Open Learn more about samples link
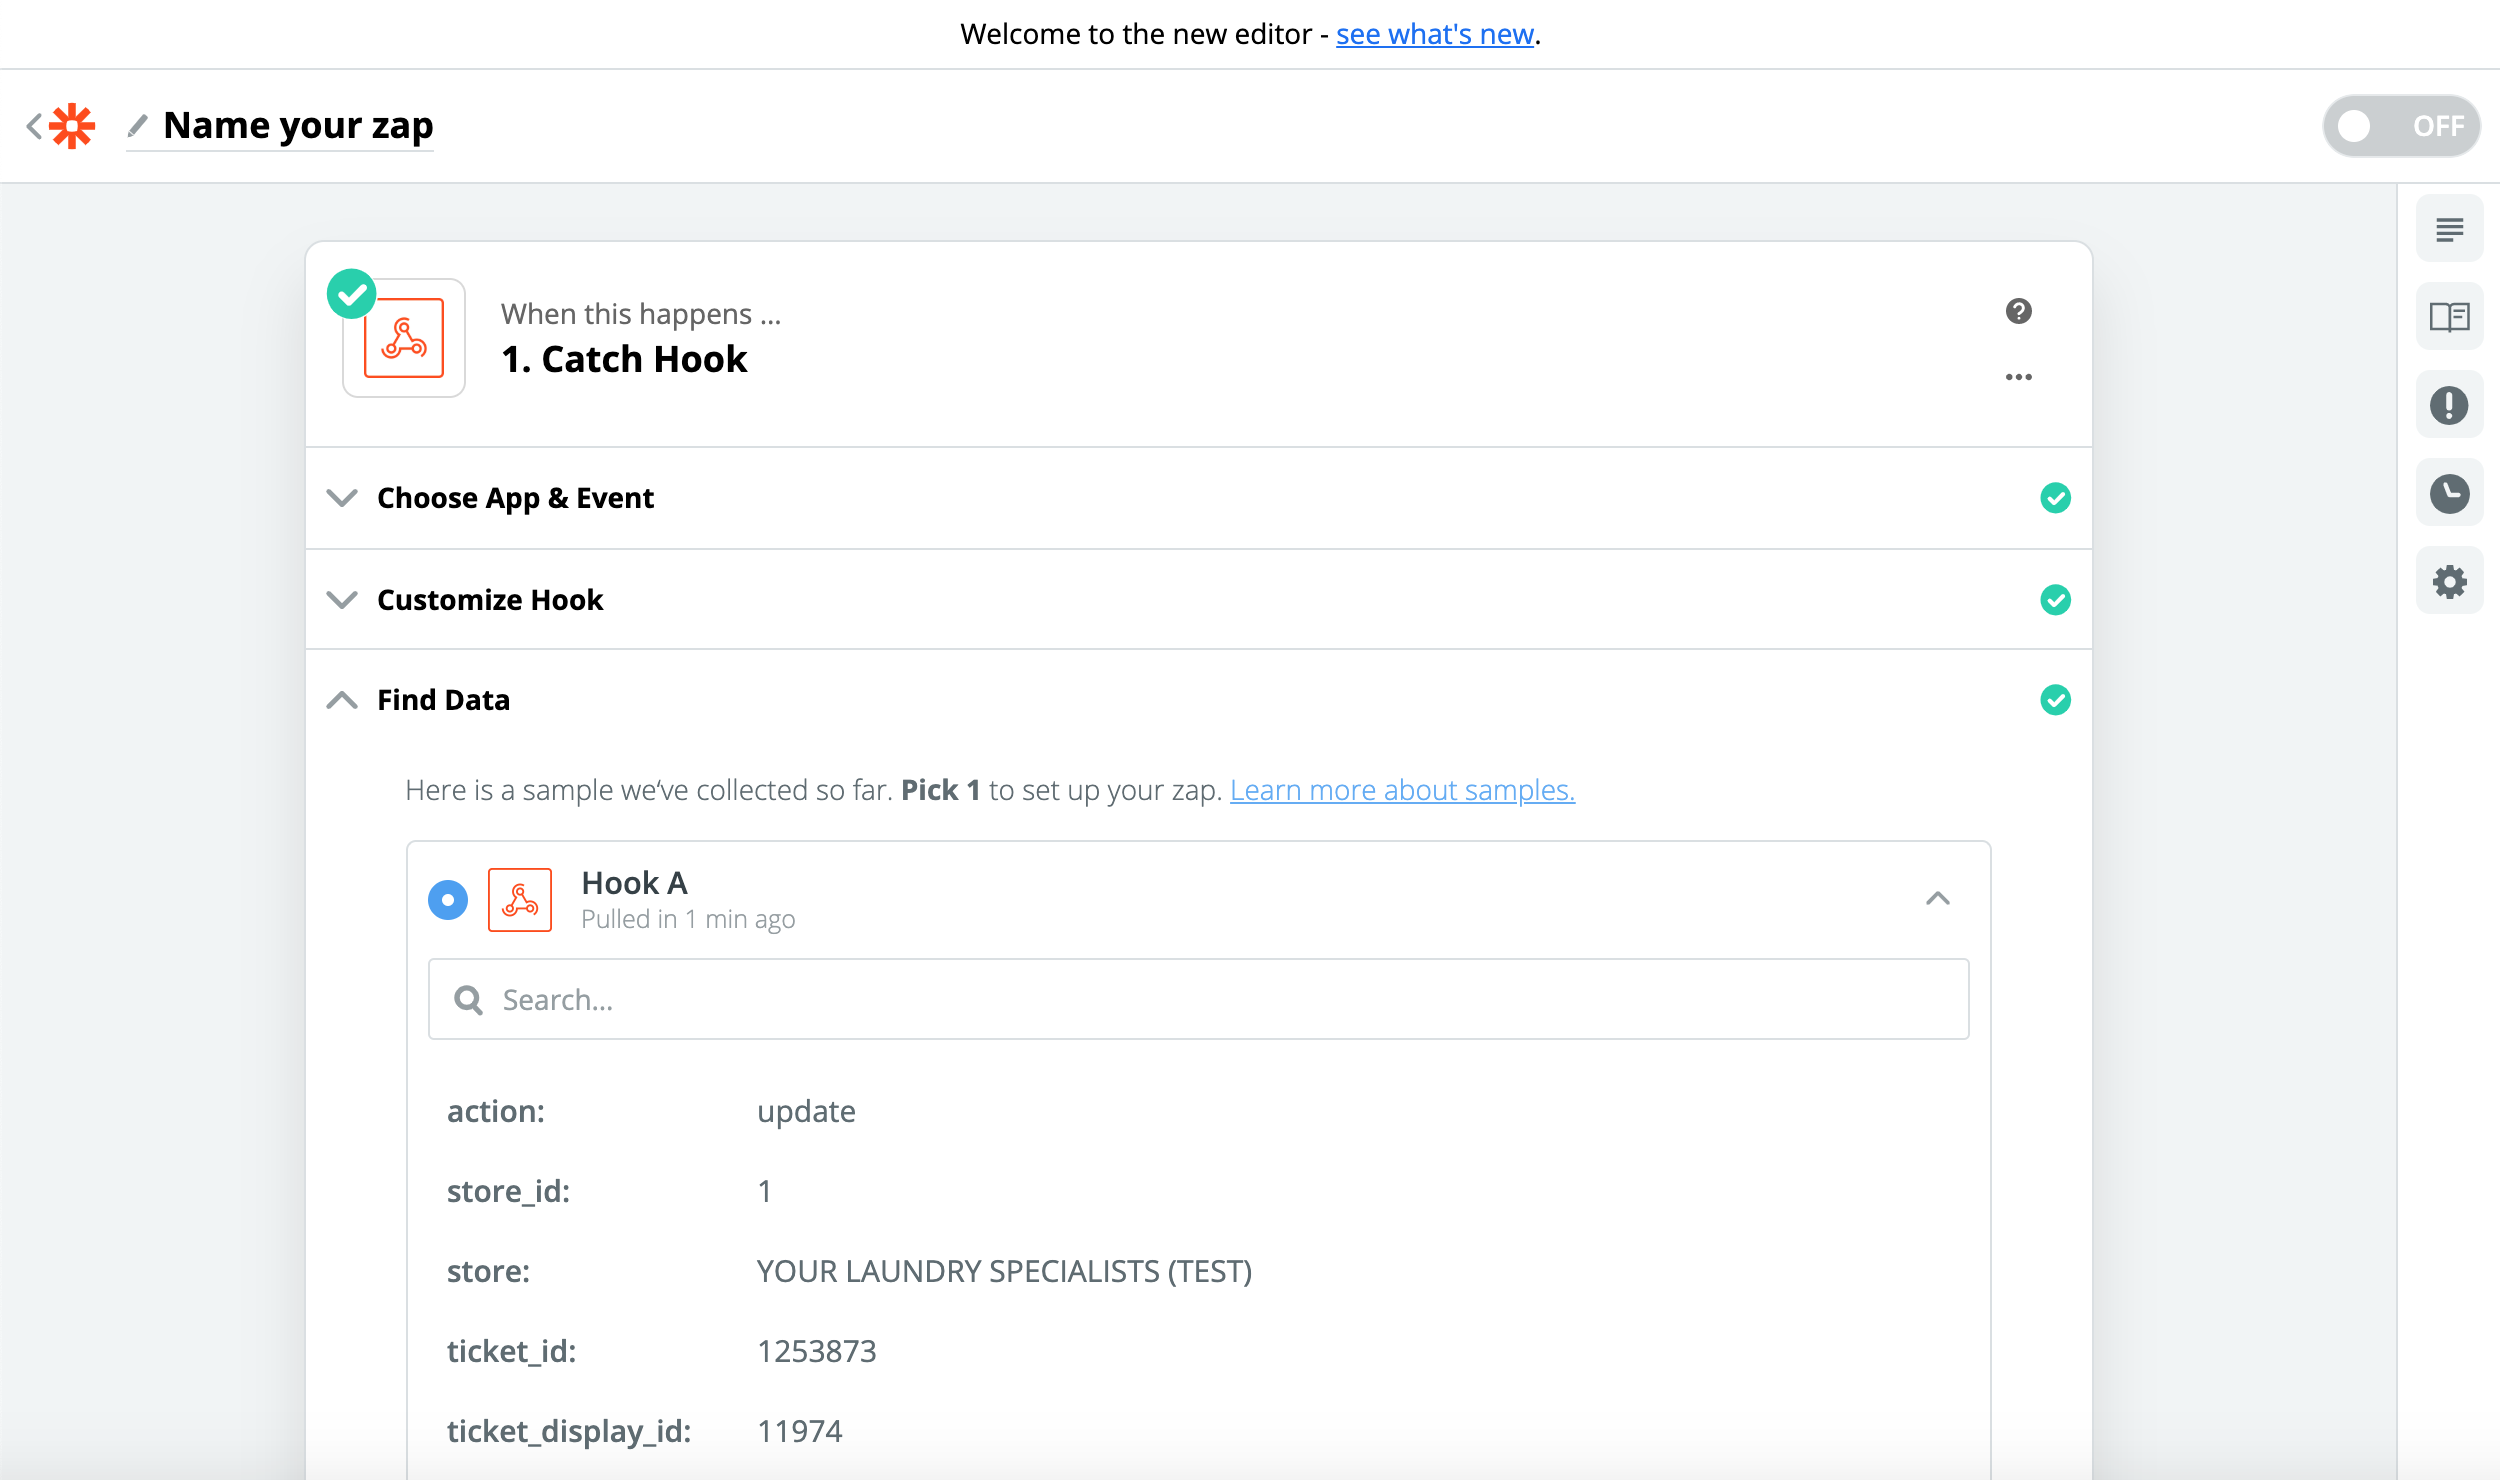The width and height of the screenshot is (2500, 1480). pyautogui.click(x=1402, y=790)
